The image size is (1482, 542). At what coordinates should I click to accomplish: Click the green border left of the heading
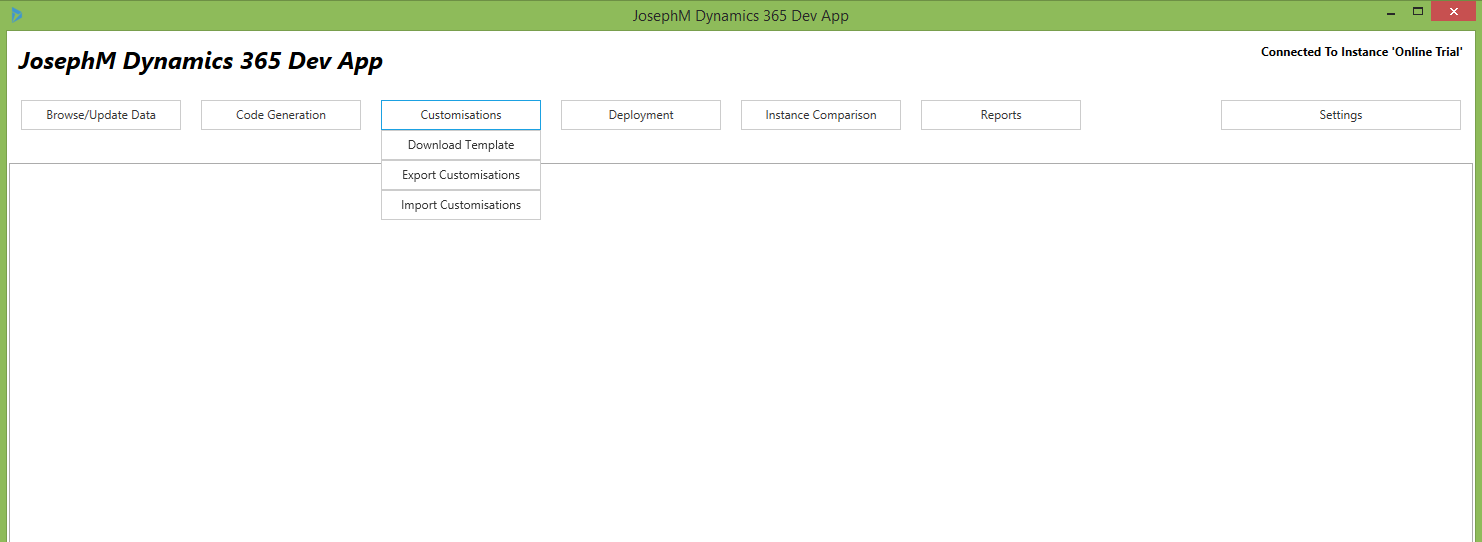(3, 61)
